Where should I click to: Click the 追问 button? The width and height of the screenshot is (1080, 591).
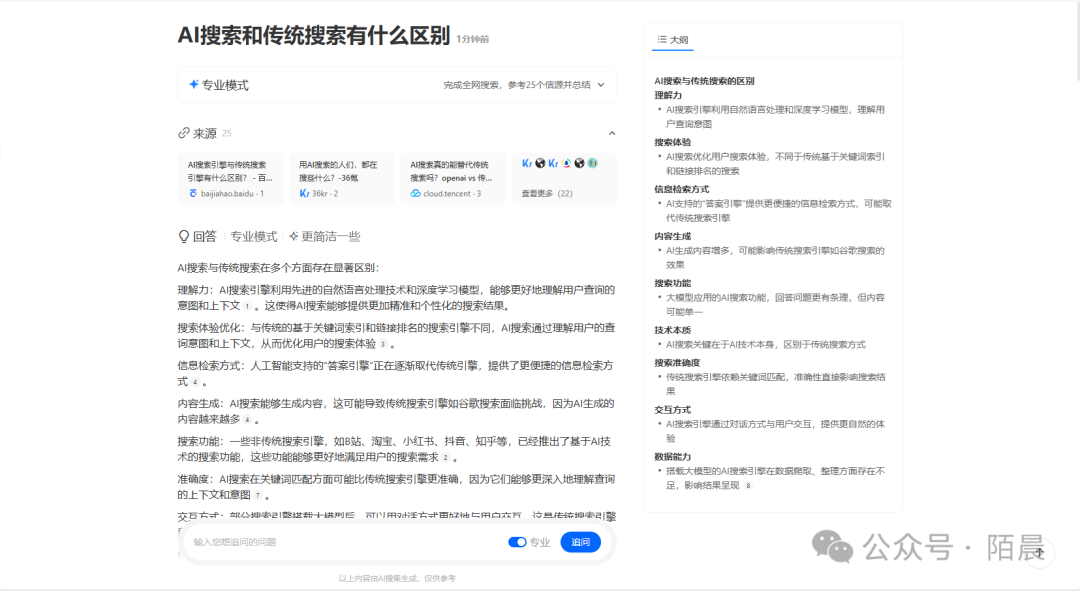pyautogui.click(x=580, y=542)
